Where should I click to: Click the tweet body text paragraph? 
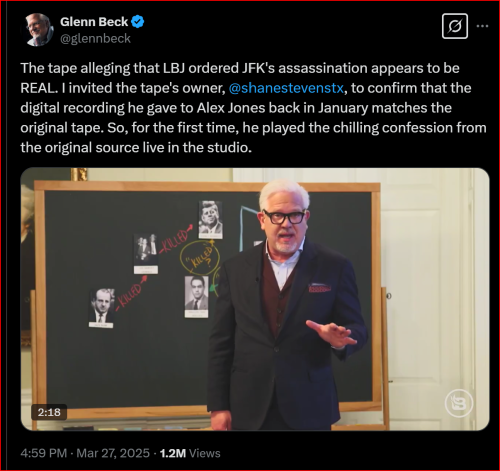253,108
